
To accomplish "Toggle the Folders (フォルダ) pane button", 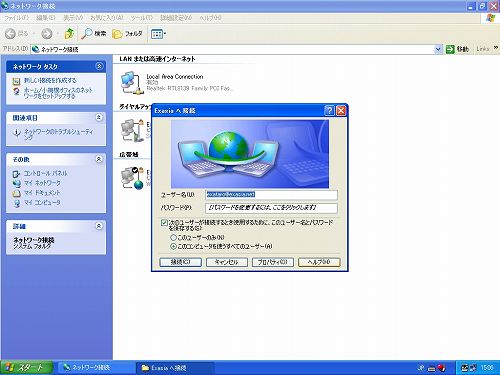I will tap(127, 34).
